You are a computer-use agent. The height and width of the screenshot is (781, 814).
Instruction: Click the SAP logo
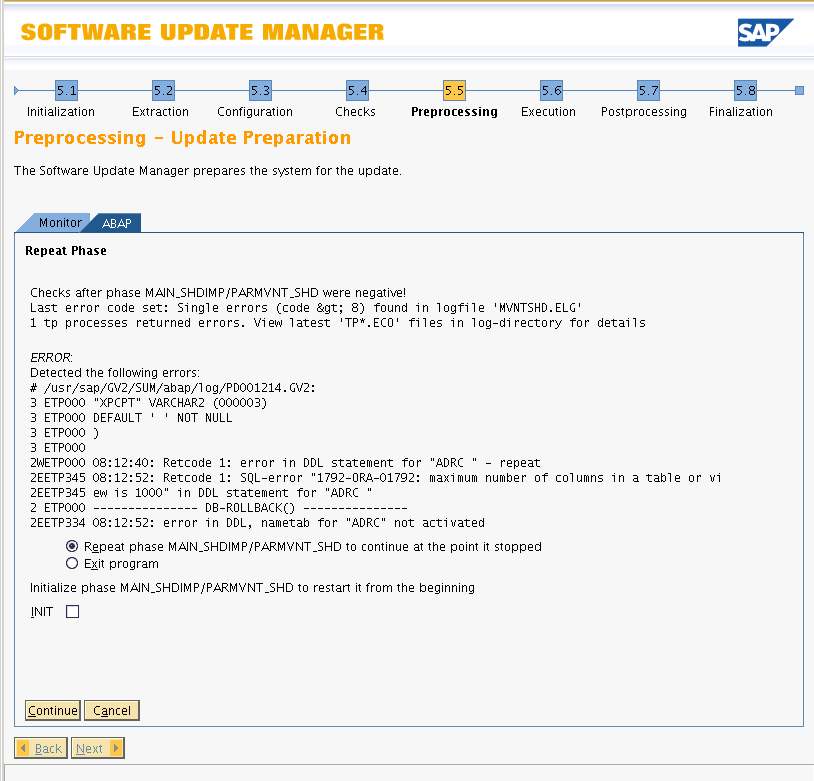click(x=765, y=33)
